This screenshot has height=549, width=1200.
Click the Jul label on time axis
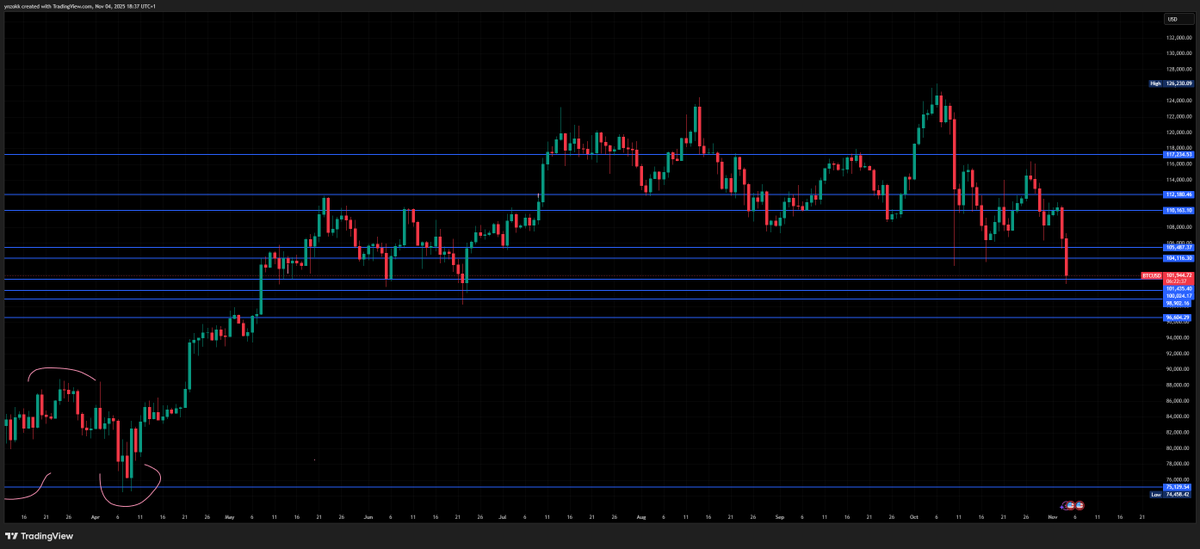pos(503,517)
